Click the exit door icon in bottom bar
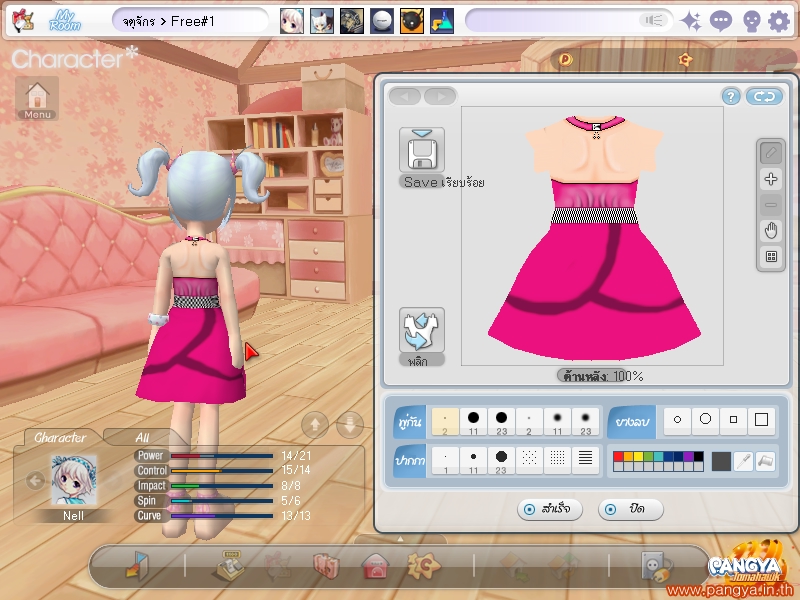Image resolution: width=800 pixels, height=600 pixels. click(x=137, y=565)
